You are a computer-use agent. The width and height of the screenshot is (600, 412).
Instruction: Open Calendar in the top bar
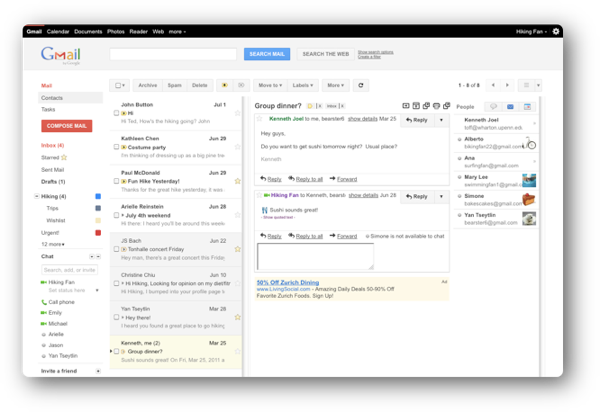[x=58, y=31]
